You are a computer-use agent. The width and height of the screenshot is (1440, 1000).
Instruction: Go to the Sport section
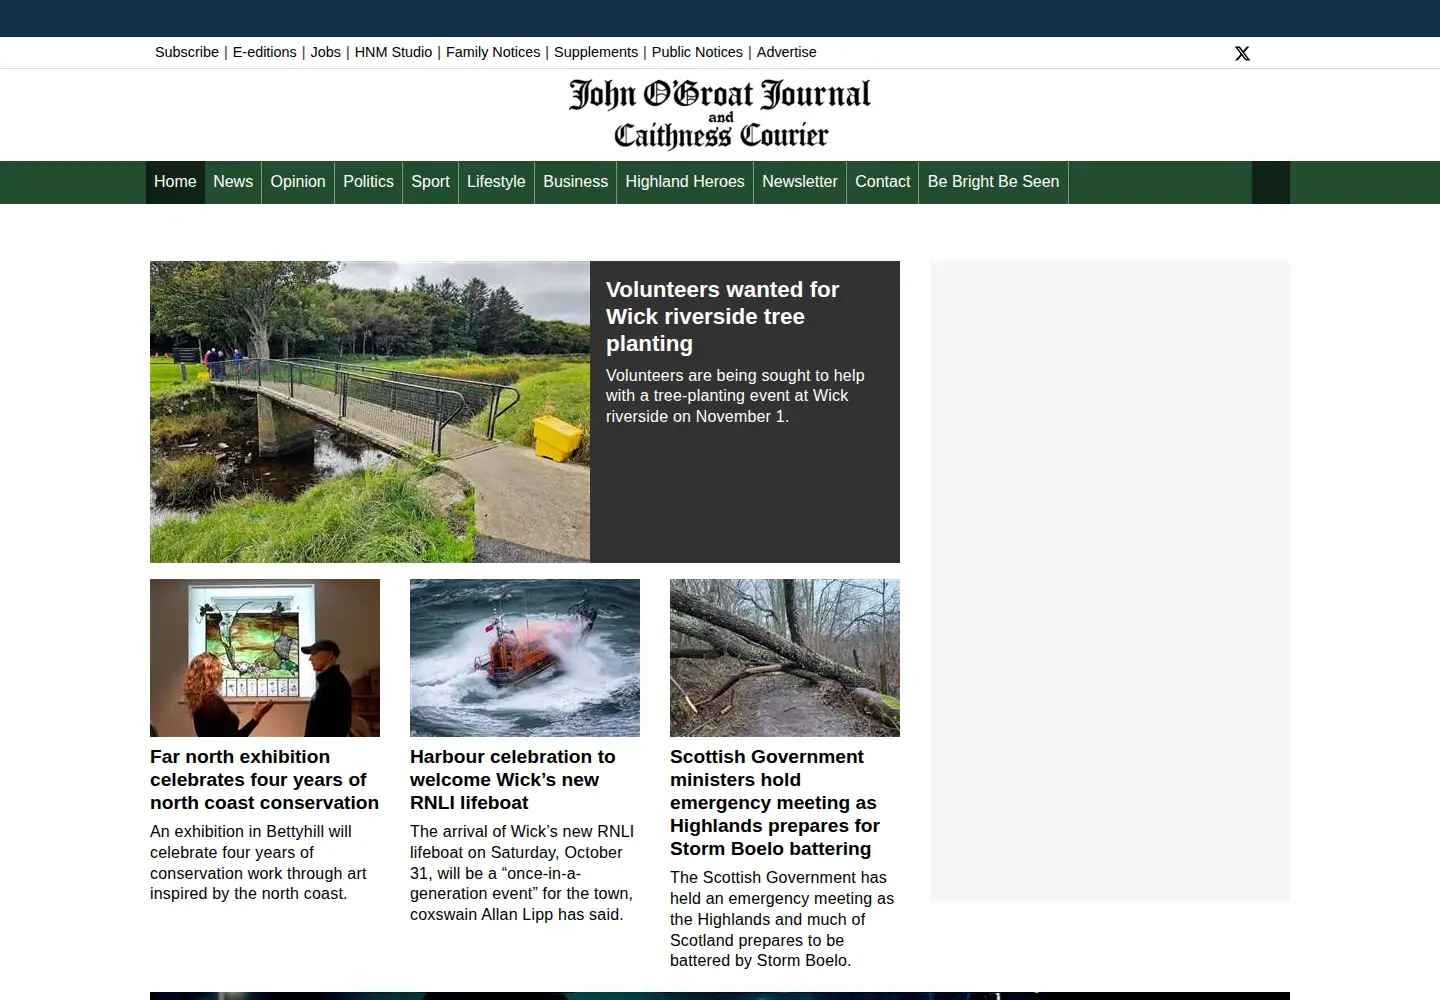coord(430,182)
